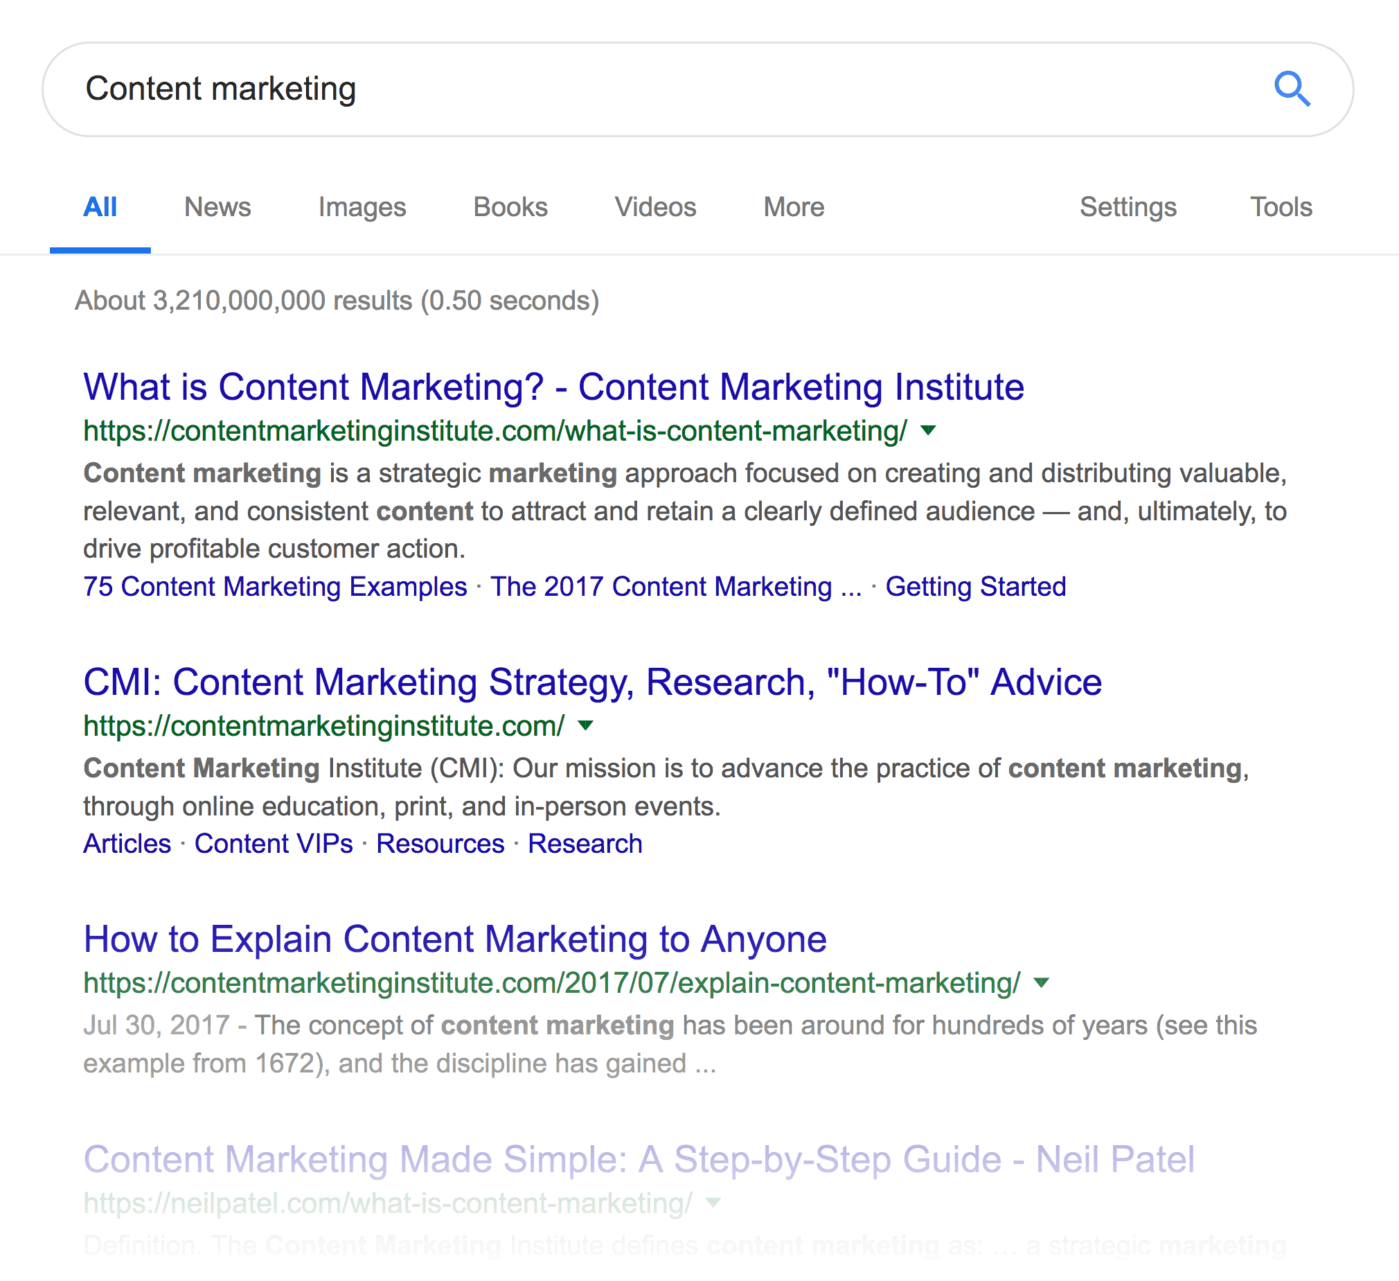Open the CMI Strategy, Research, How-To Advice result
The width and height of the screenshot is (1399, 1281).
click(x=592, y=682)
